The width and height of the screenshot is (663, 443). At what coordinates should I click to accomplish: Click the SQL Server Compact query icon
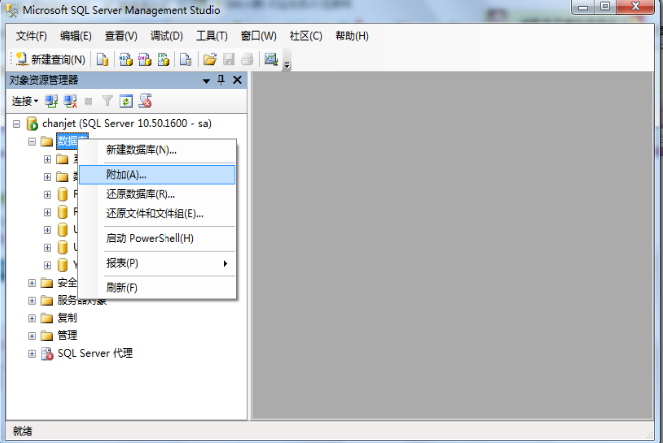(x=185, y=59)
